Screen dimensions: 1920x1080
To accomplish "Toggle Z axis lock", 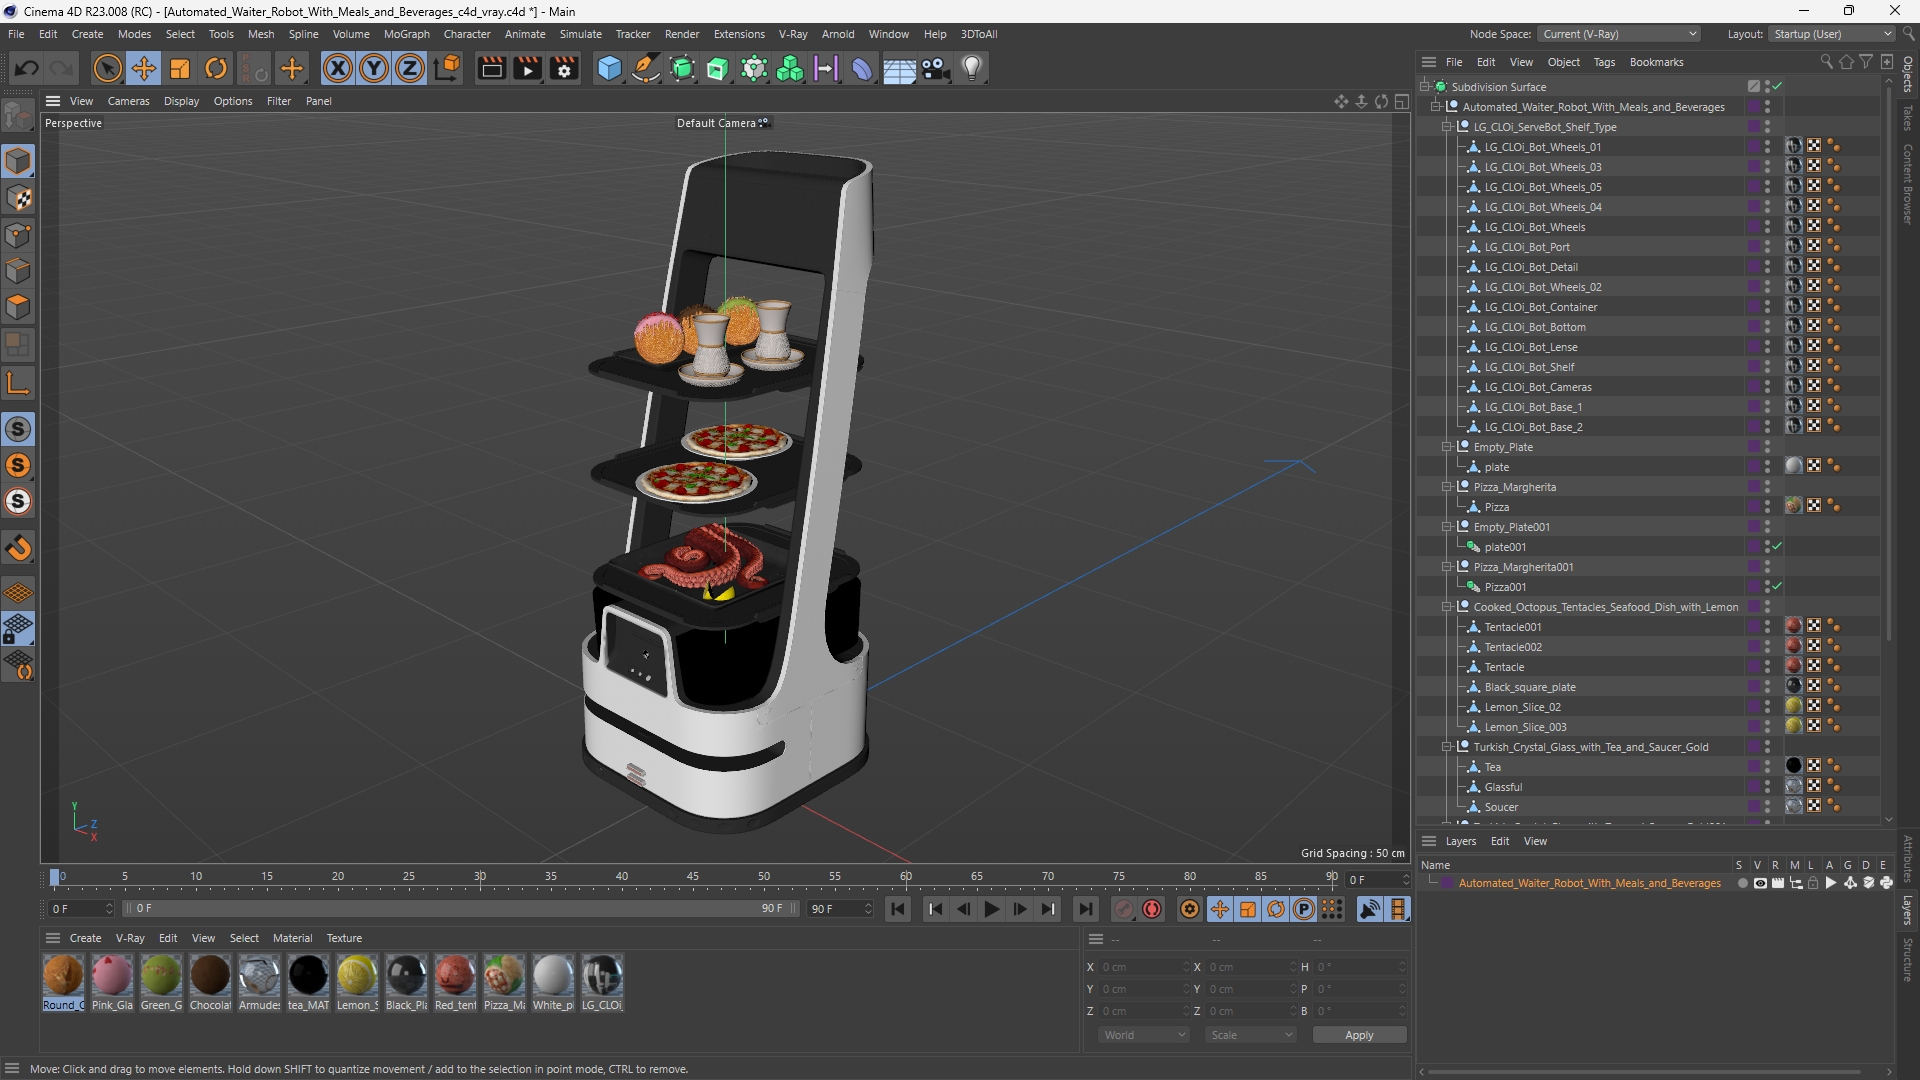I will click(x=409, y=68).
